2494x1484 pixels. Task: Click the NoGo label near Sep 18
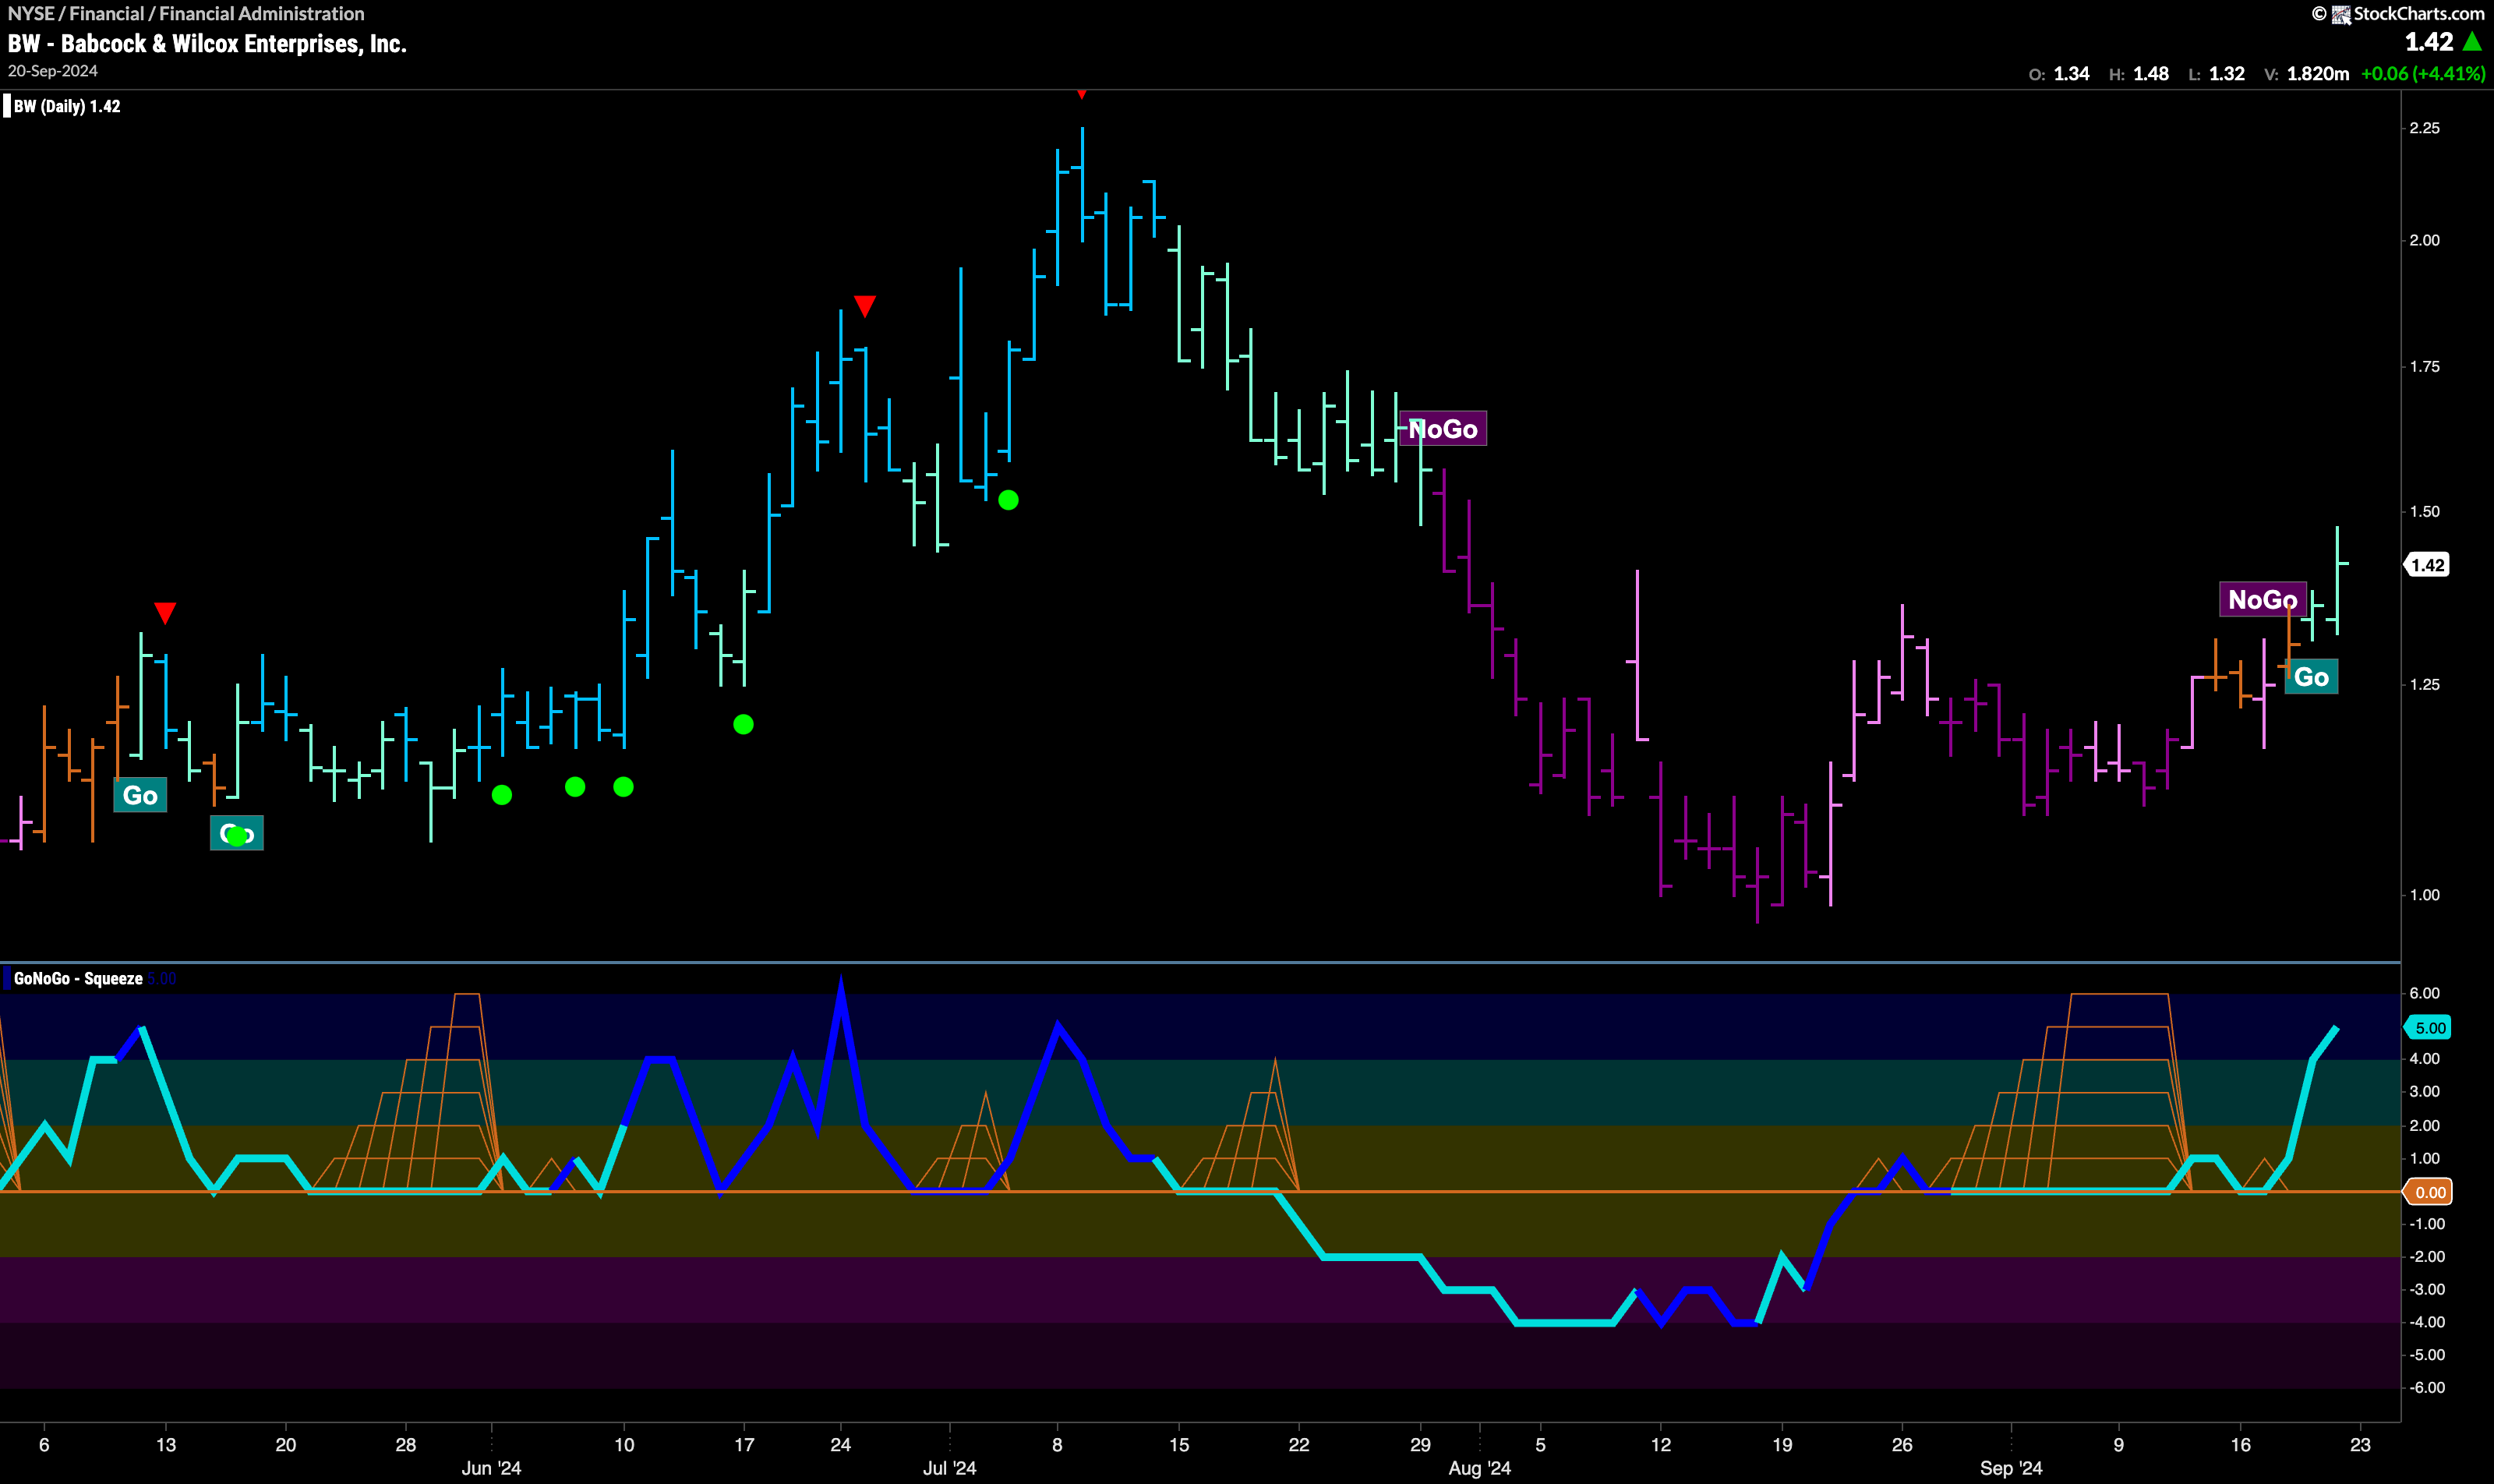point(2263,599)
